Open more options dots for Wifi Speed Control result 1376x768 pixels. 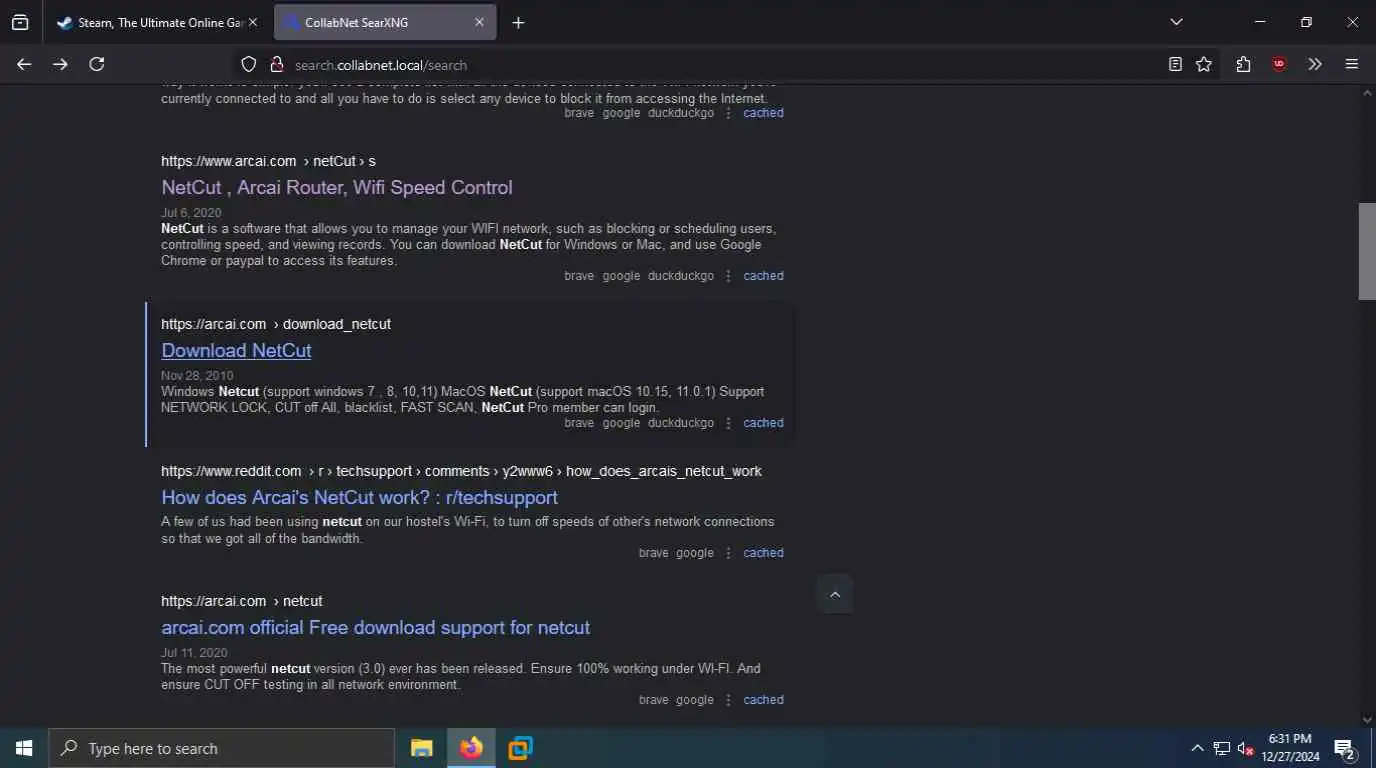(728, 276)
